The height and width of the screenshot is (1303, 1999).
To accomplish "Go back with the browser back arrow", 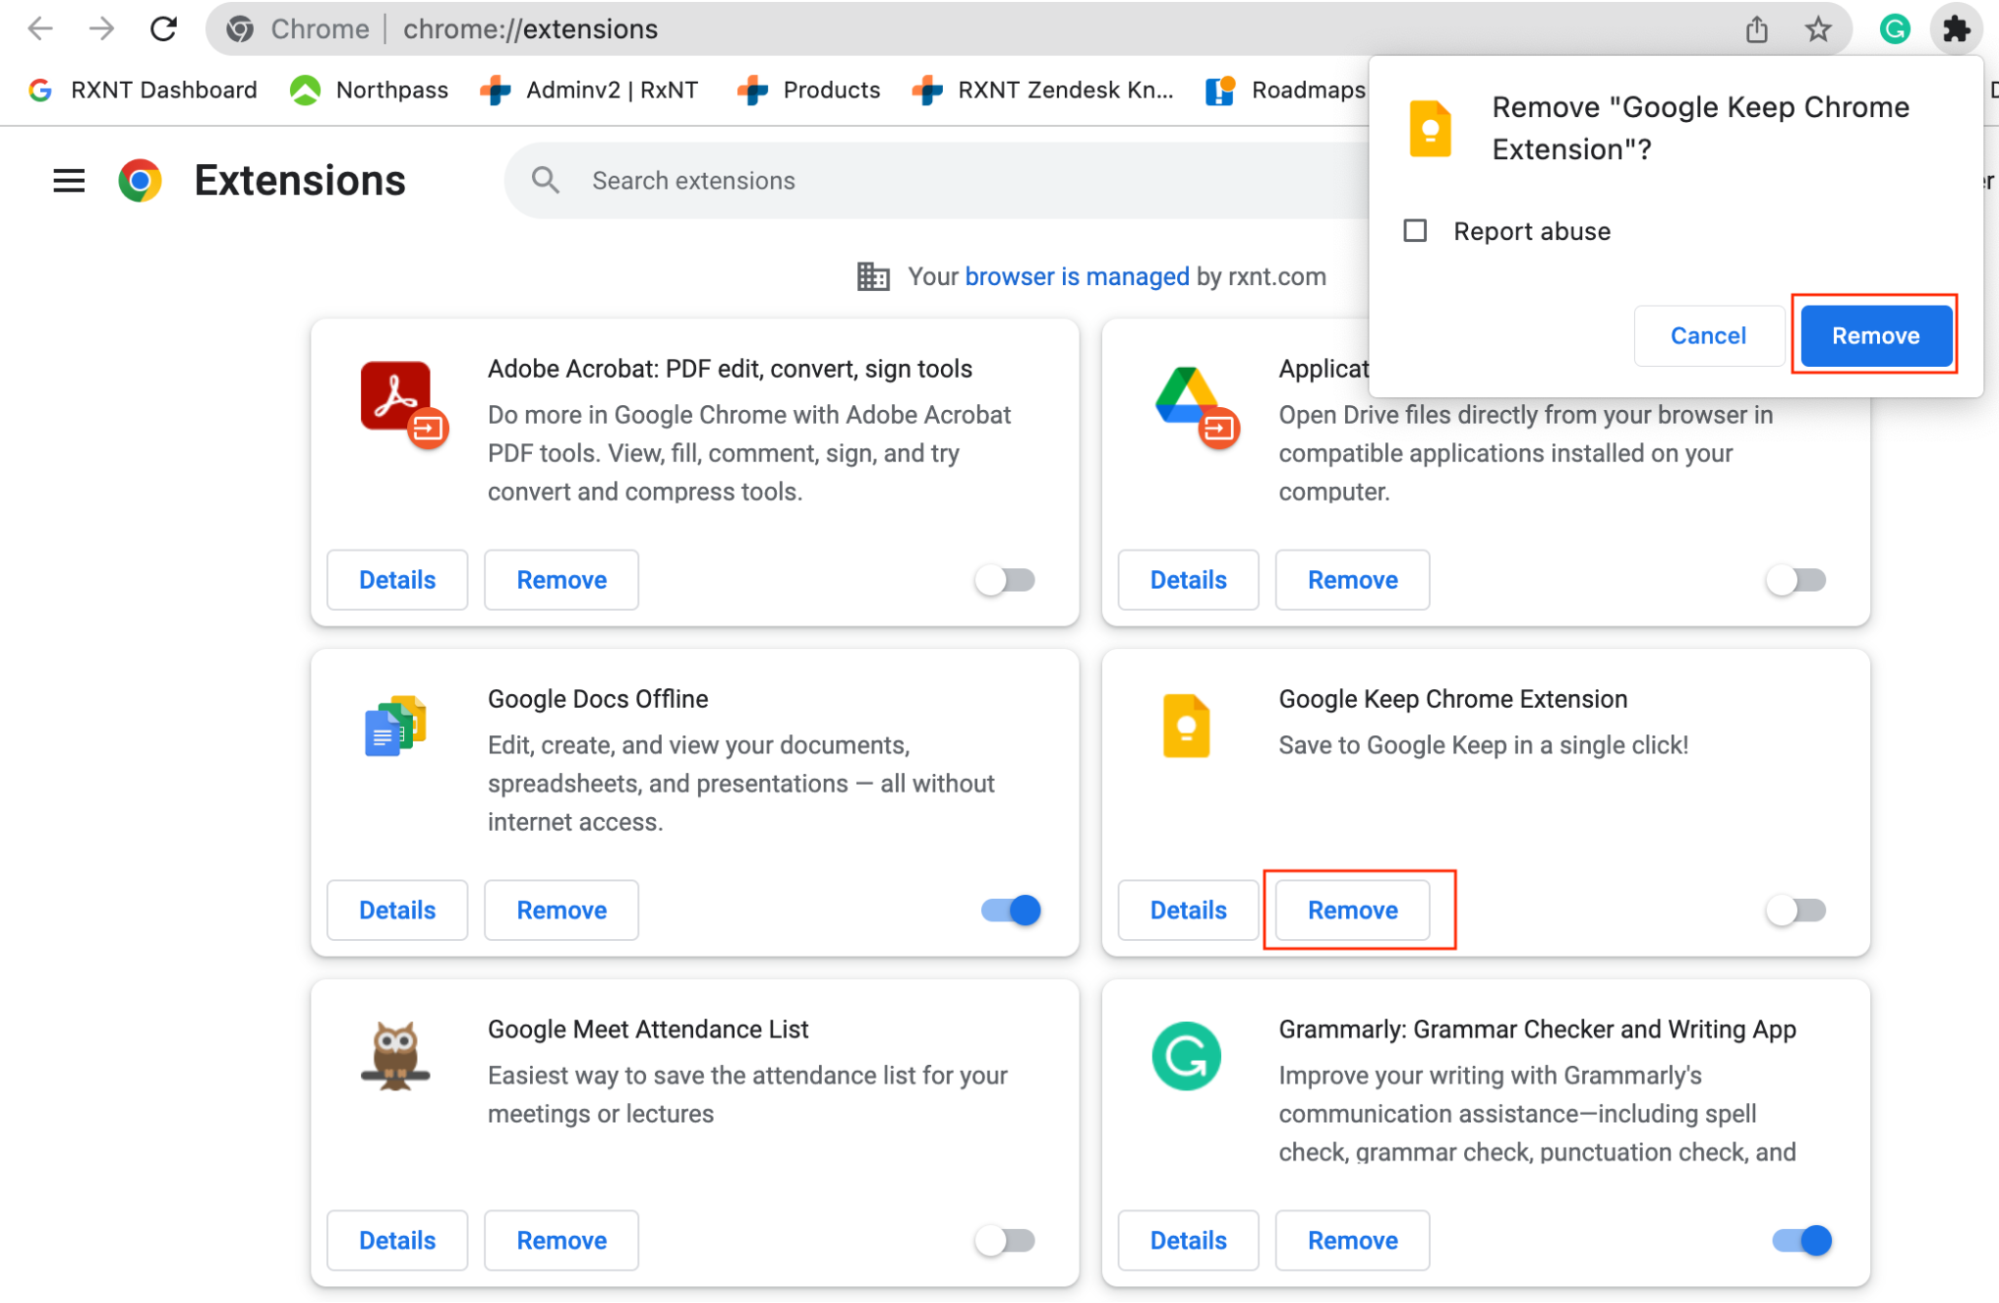I will click(x=40, y=29).
